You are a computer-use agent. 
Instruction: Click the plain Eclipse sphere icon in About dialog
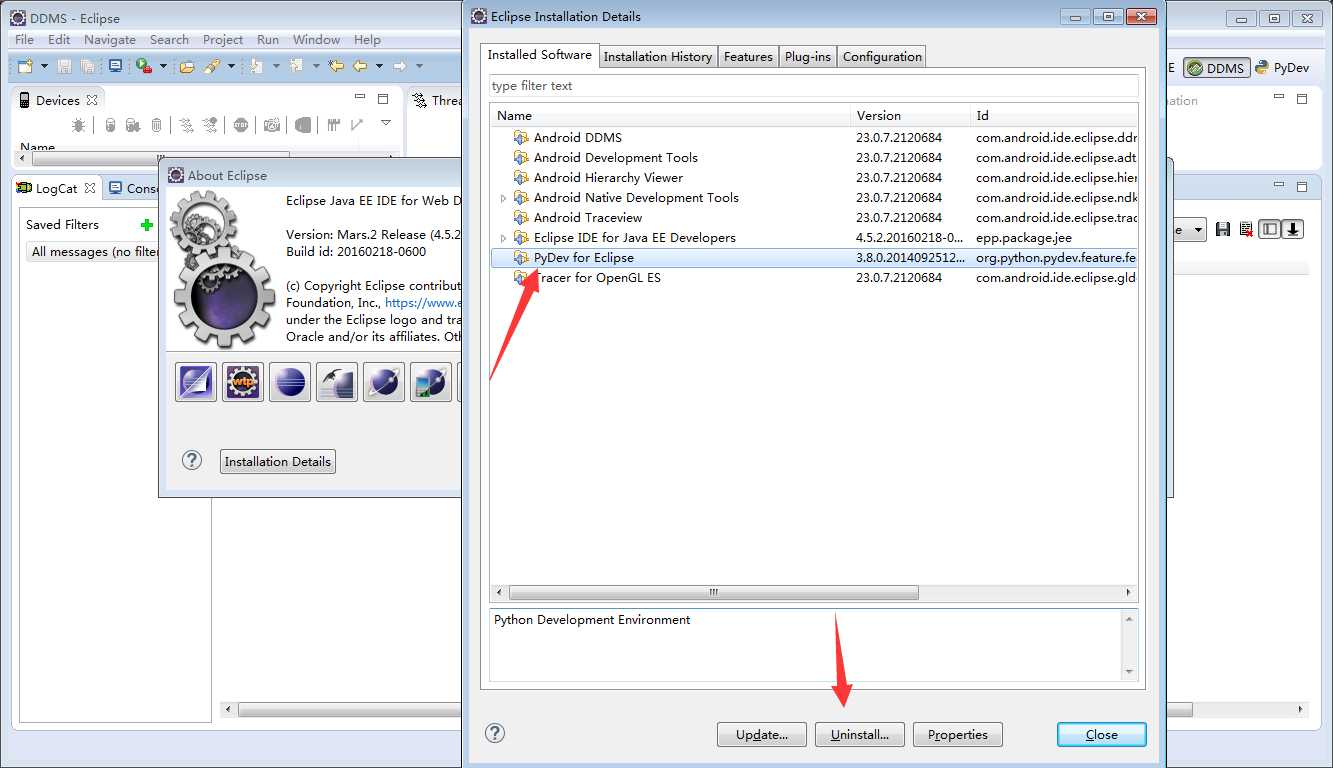click(x=290, y=382)
